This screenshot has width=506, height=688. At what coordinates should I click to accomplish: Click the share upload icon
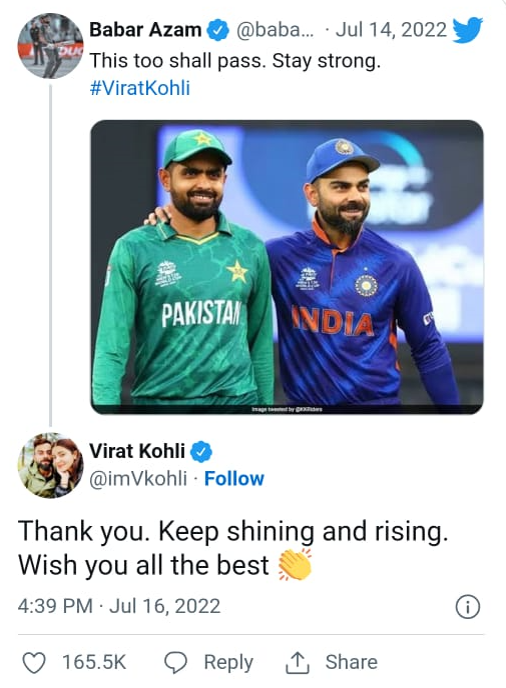click(x=298, y=663)
